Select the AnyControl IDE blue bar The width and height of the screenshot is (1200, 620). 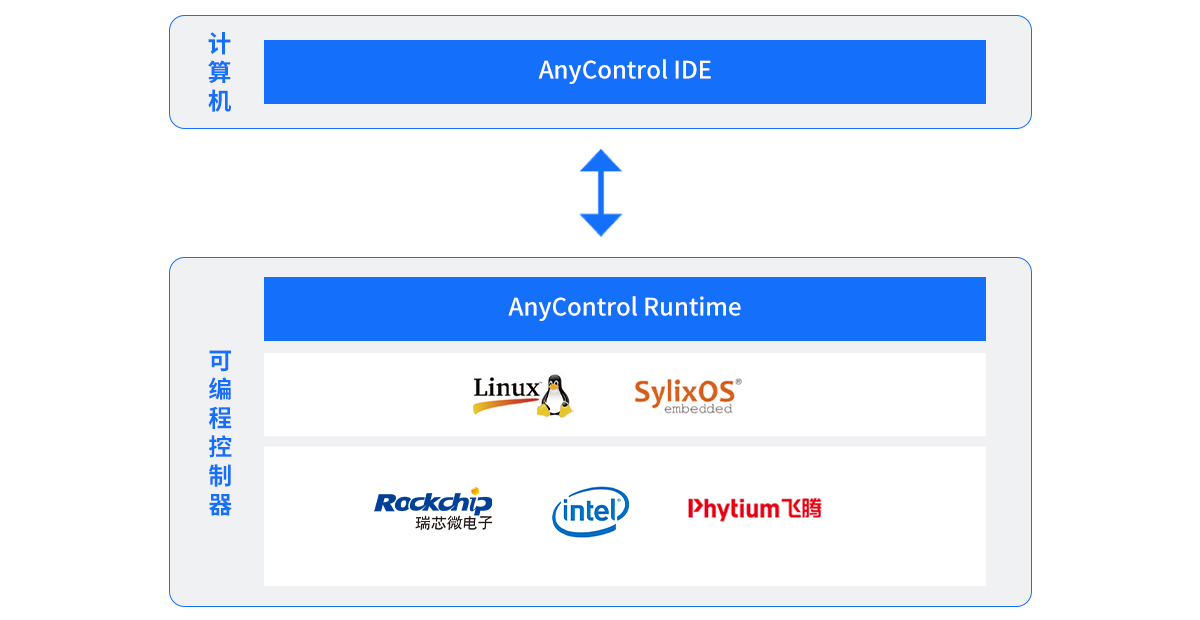625,72
